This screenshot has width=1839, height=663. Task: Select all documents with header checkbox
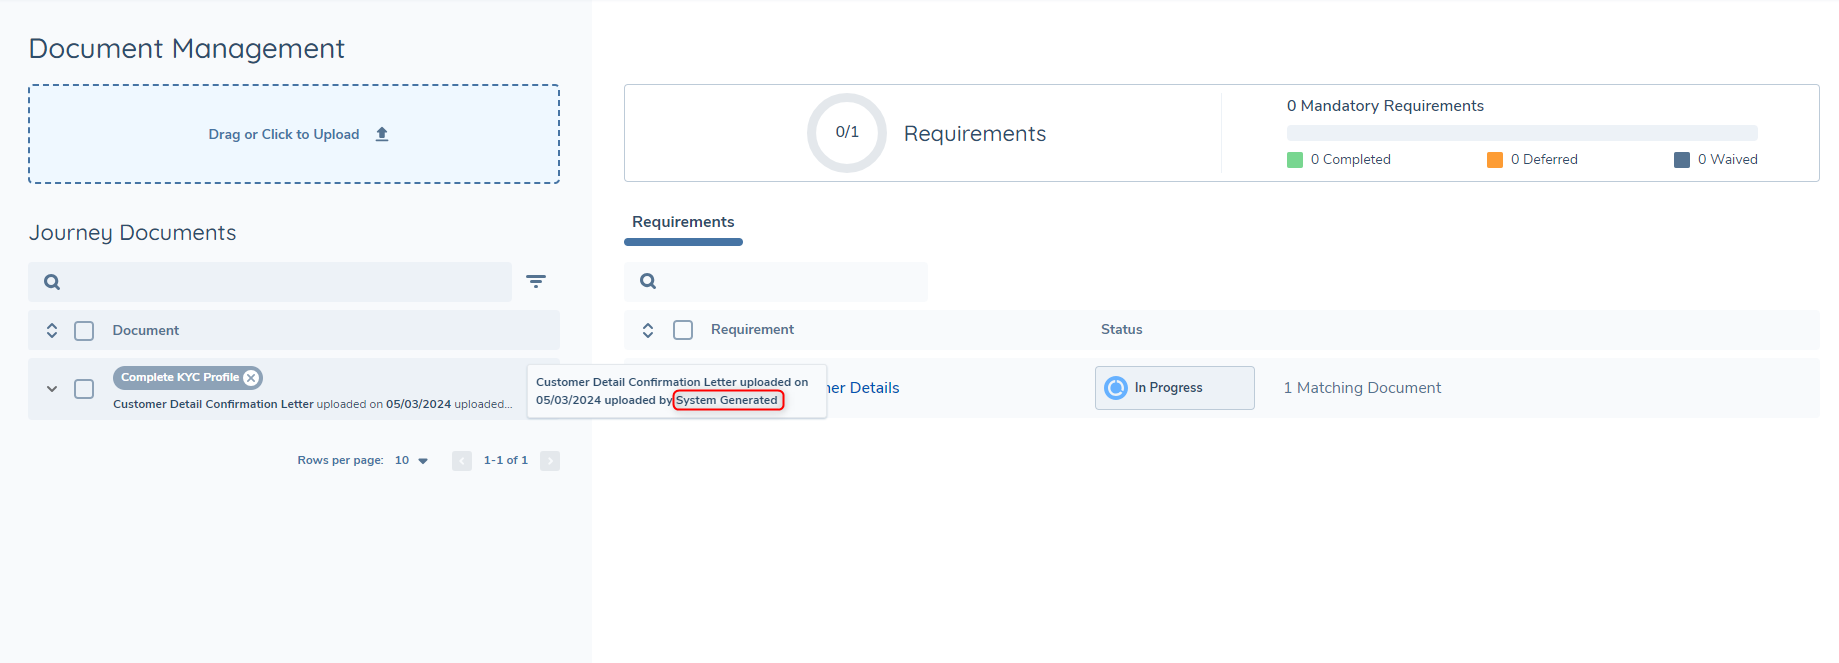pyautogui.click(x=84, y=330)
